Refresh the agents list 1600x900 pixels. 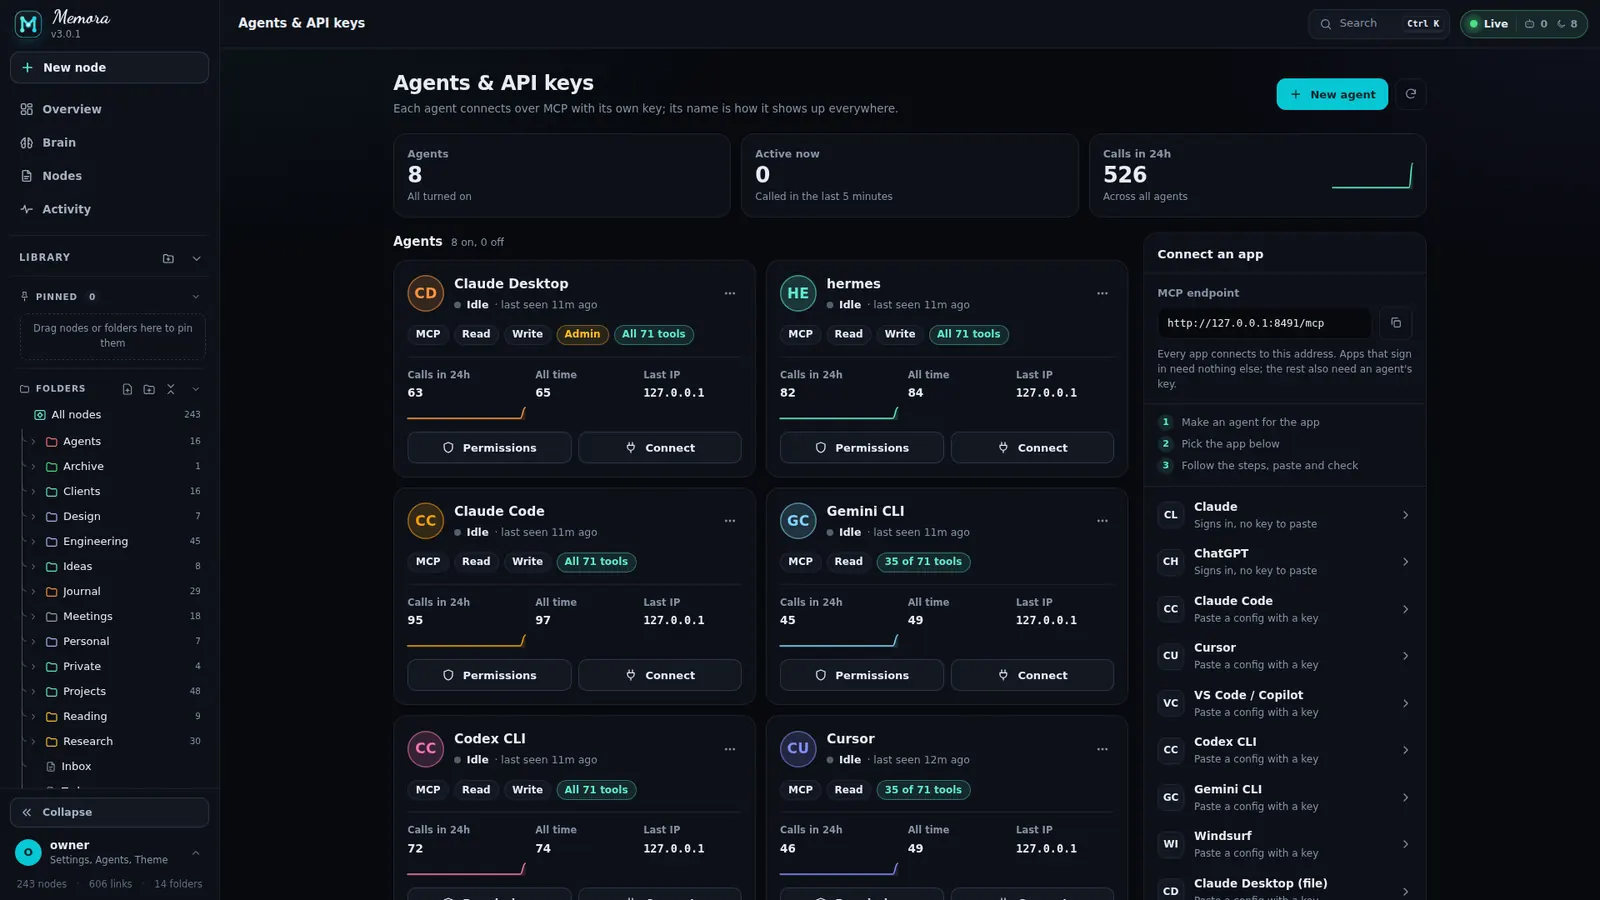[1411, 94]
